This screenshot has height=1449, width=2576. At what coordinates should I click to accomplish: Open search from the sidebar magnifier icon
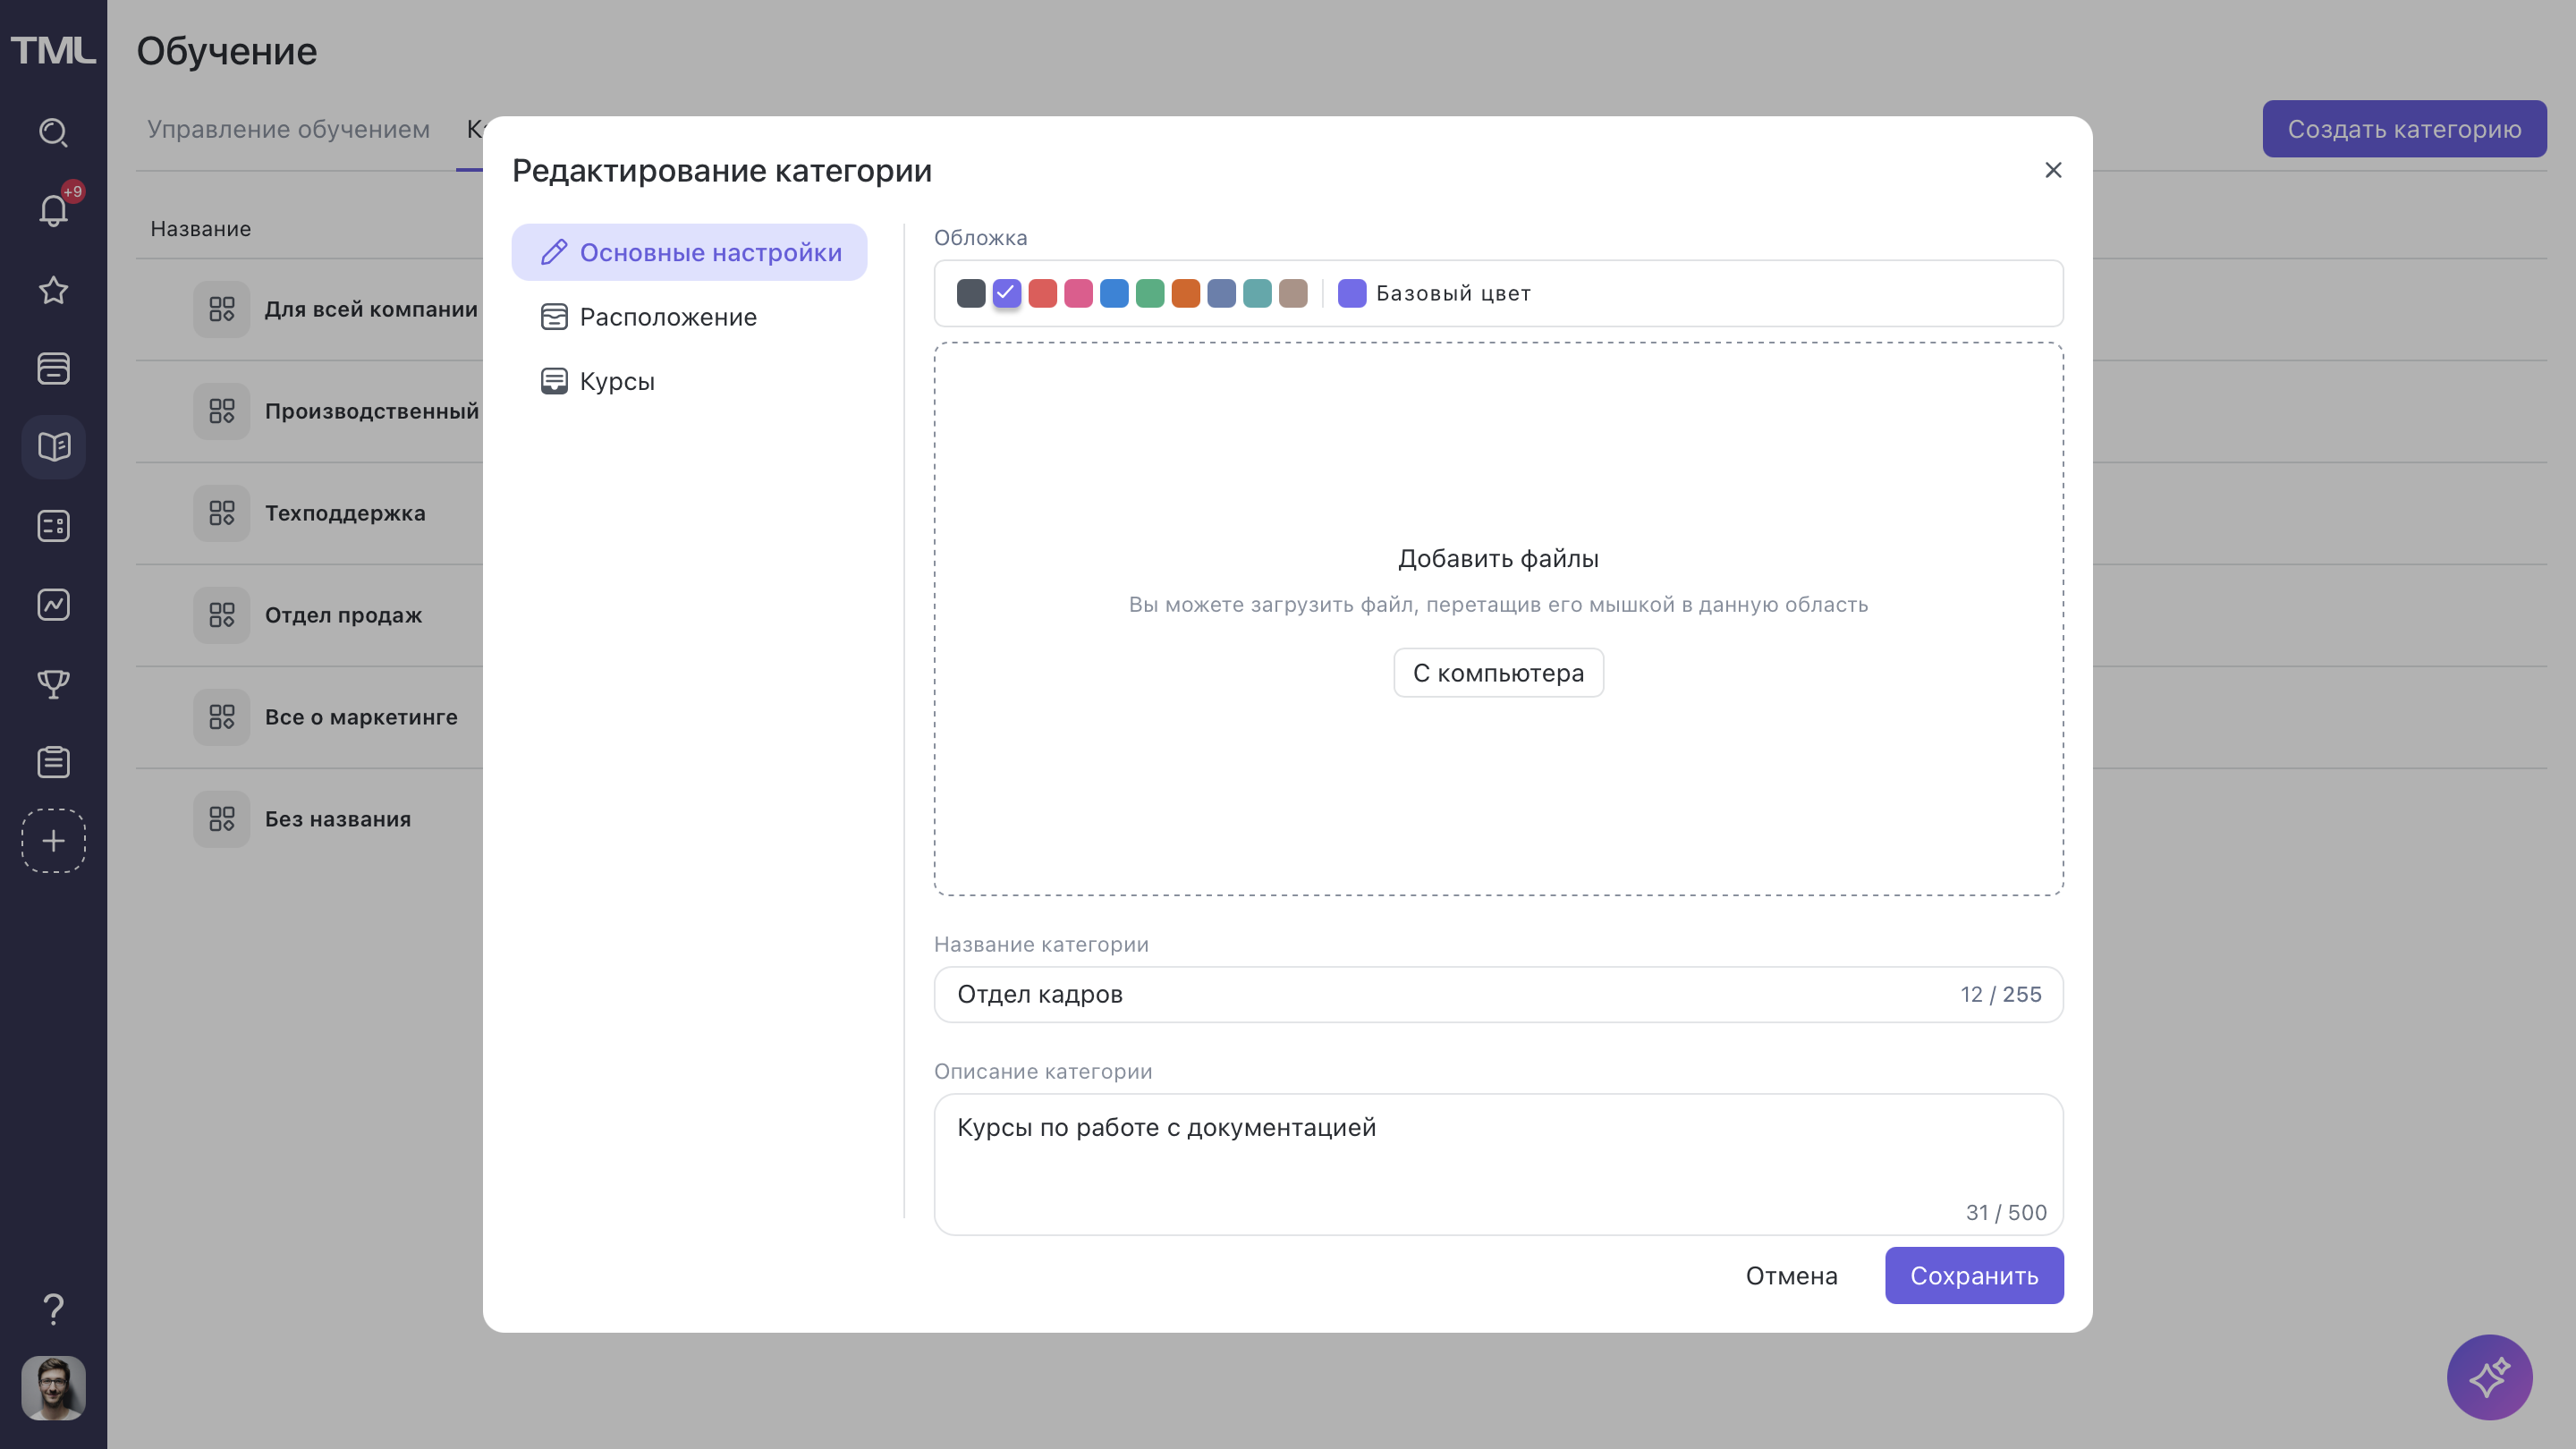click(53, 132)
